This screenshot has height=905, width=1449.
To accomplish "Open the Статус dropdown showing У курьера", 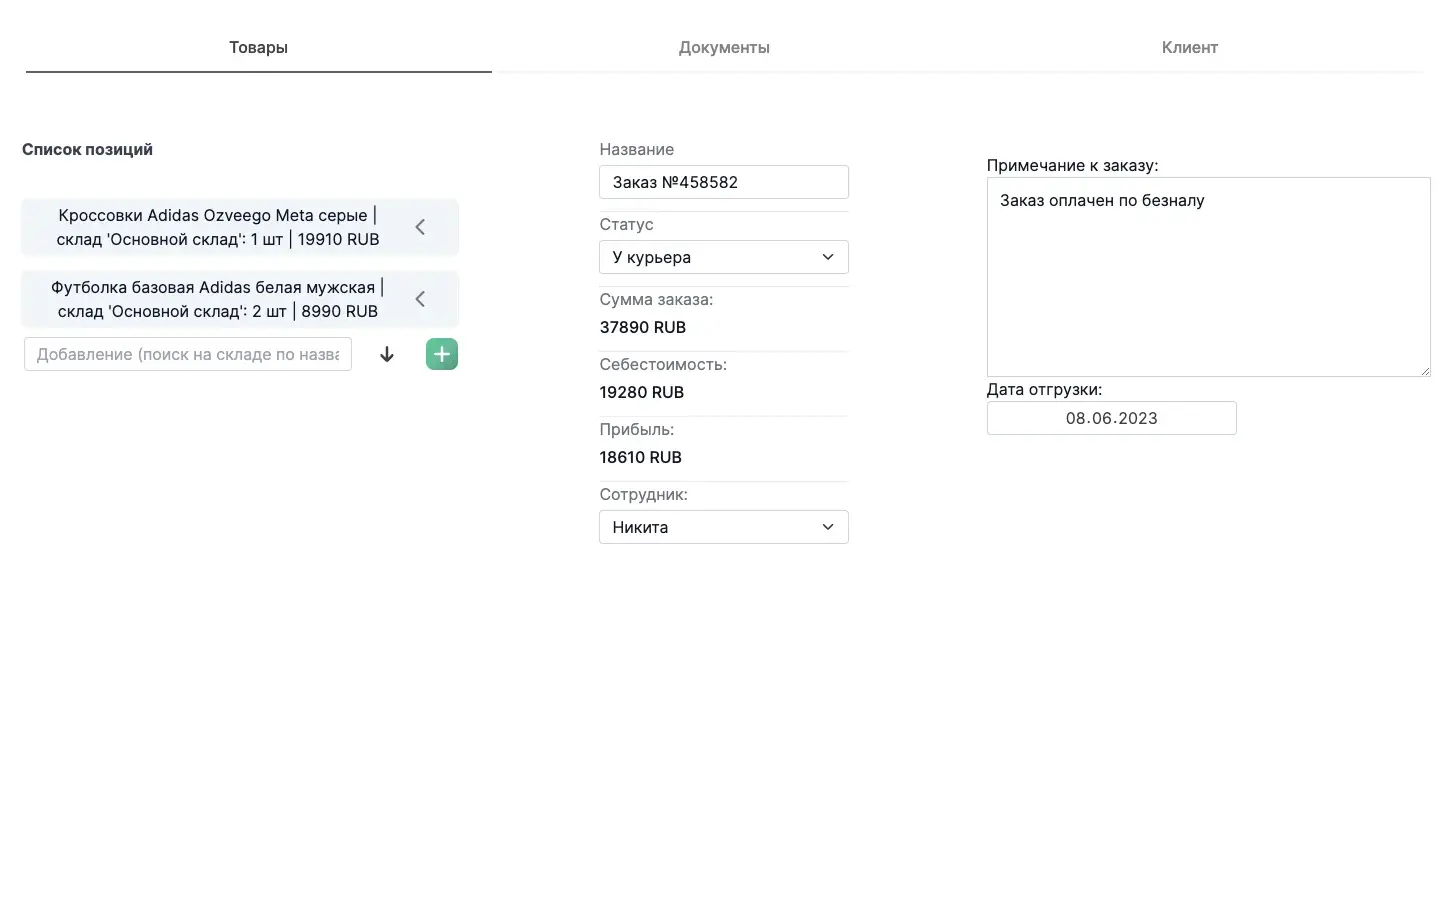I will pyautogui.click(x=723, y=257).
